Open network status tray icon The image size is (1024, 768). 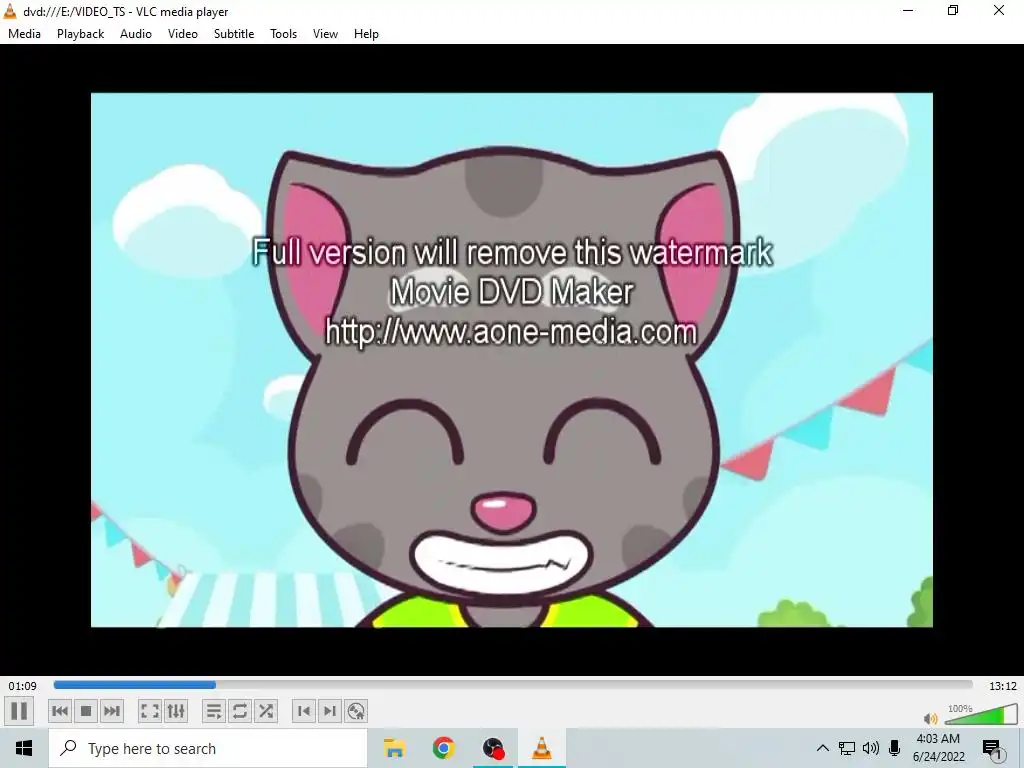847,748
